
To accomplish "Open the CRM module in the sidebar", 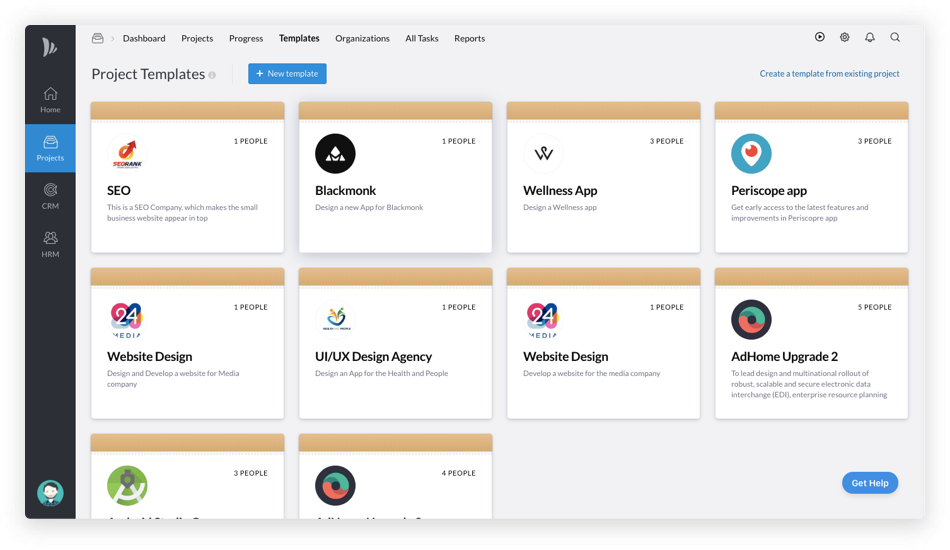I will point(50,196).
